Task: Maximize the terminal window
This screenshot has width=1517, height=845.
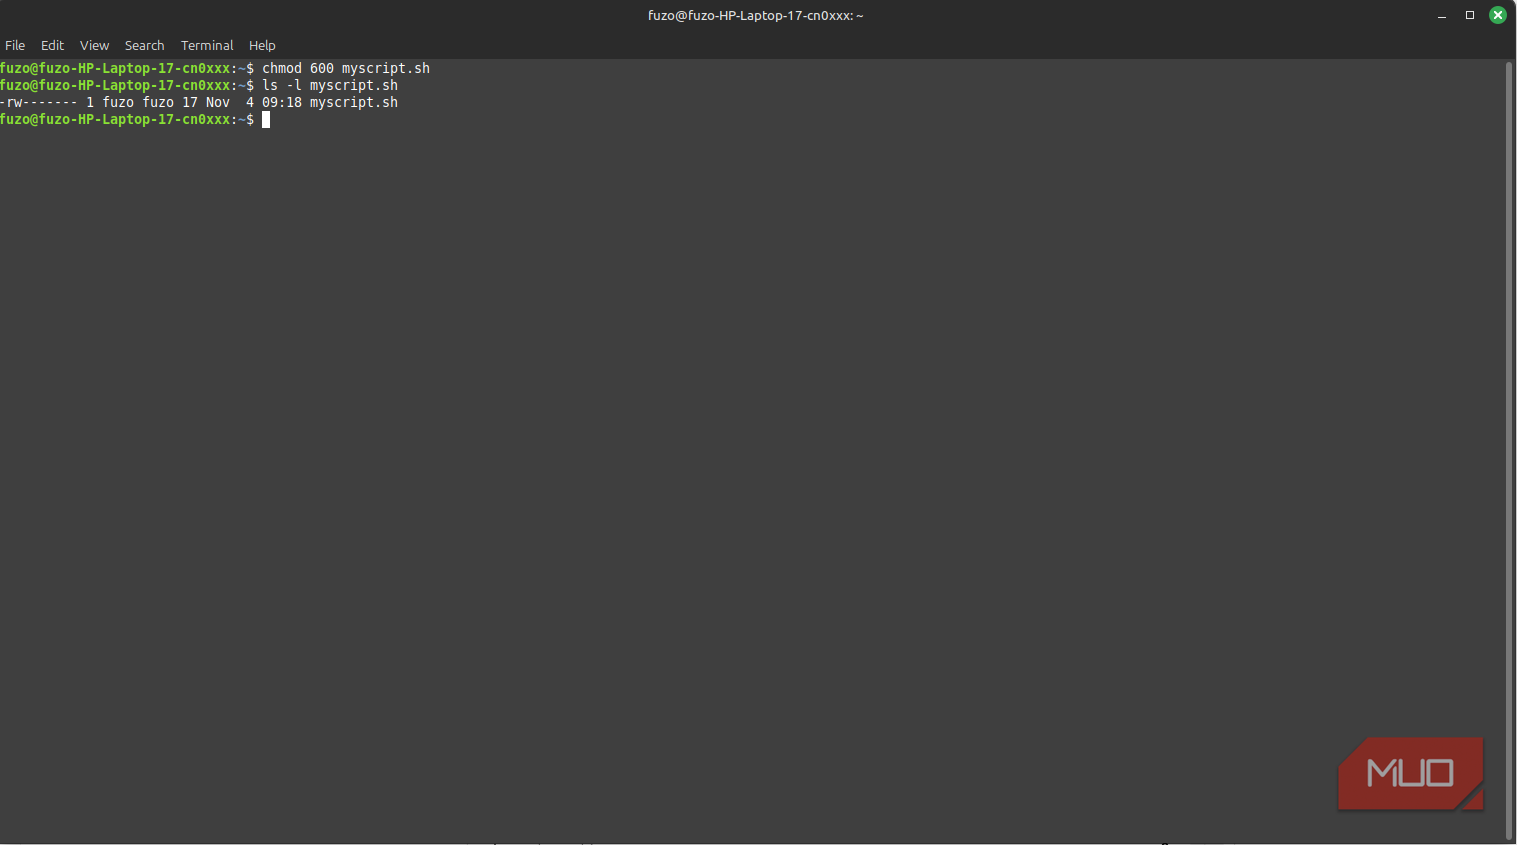Action: pos(1470,15)
